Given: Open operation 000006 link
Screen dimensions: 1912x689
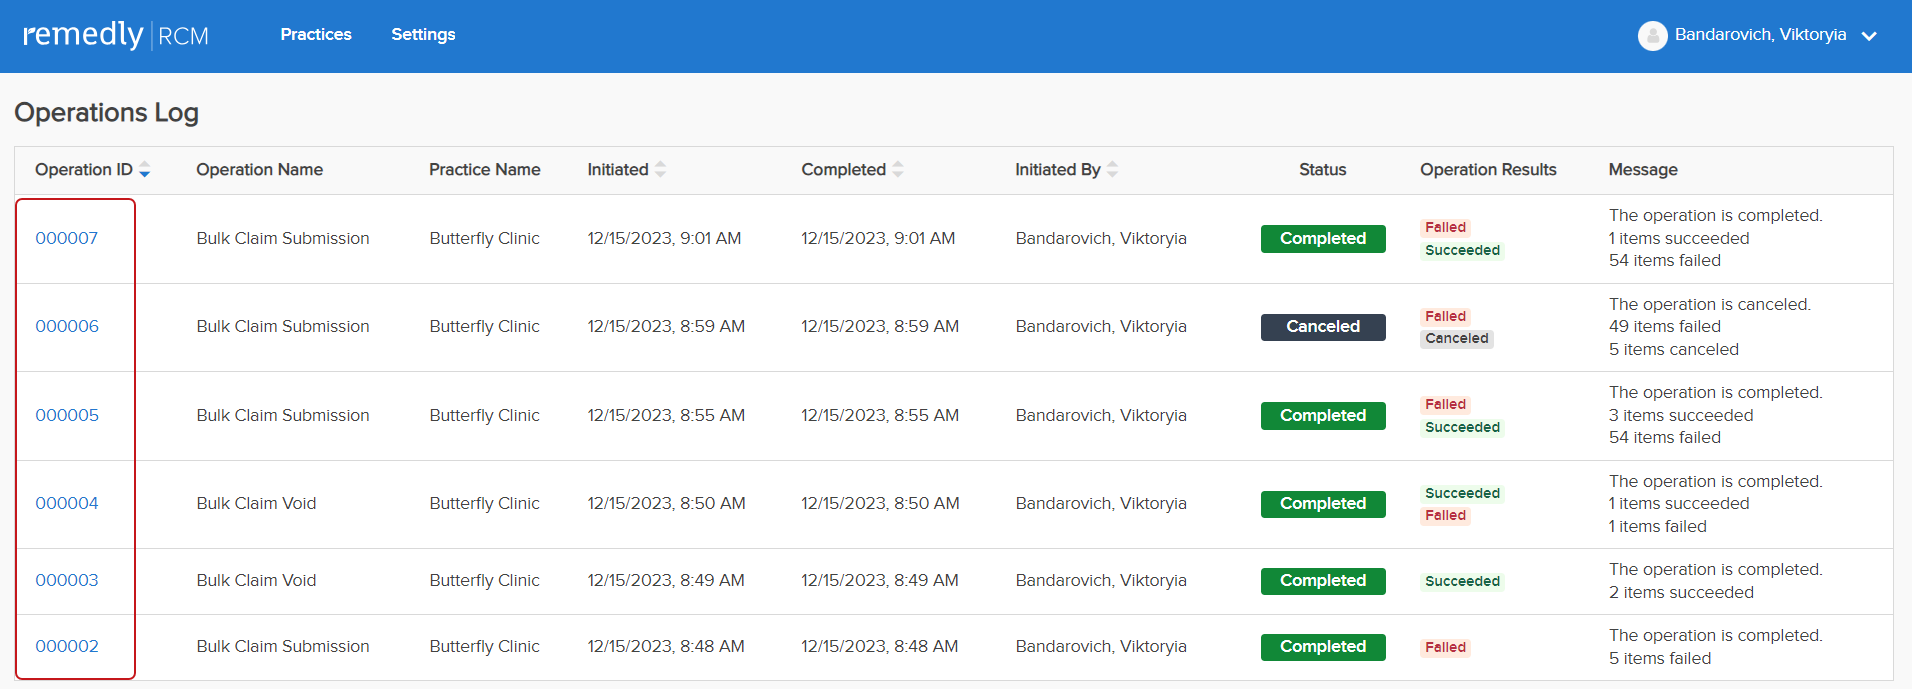Looking at the screenshot, I should pyautogui.click(x=67, y=326).
